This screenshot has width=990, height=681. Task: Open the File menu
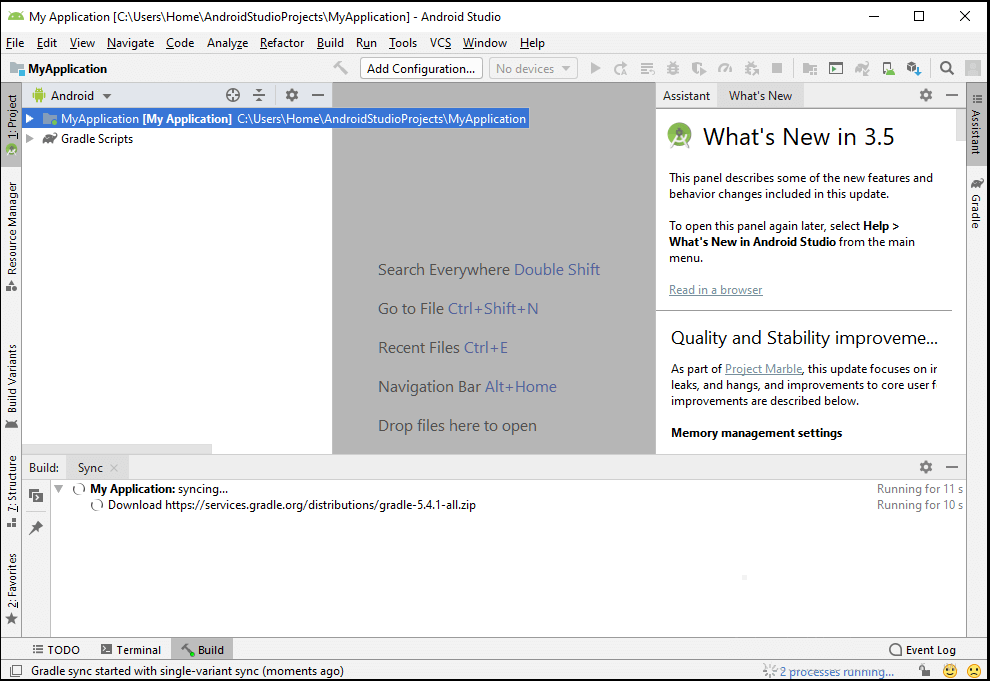15,43
